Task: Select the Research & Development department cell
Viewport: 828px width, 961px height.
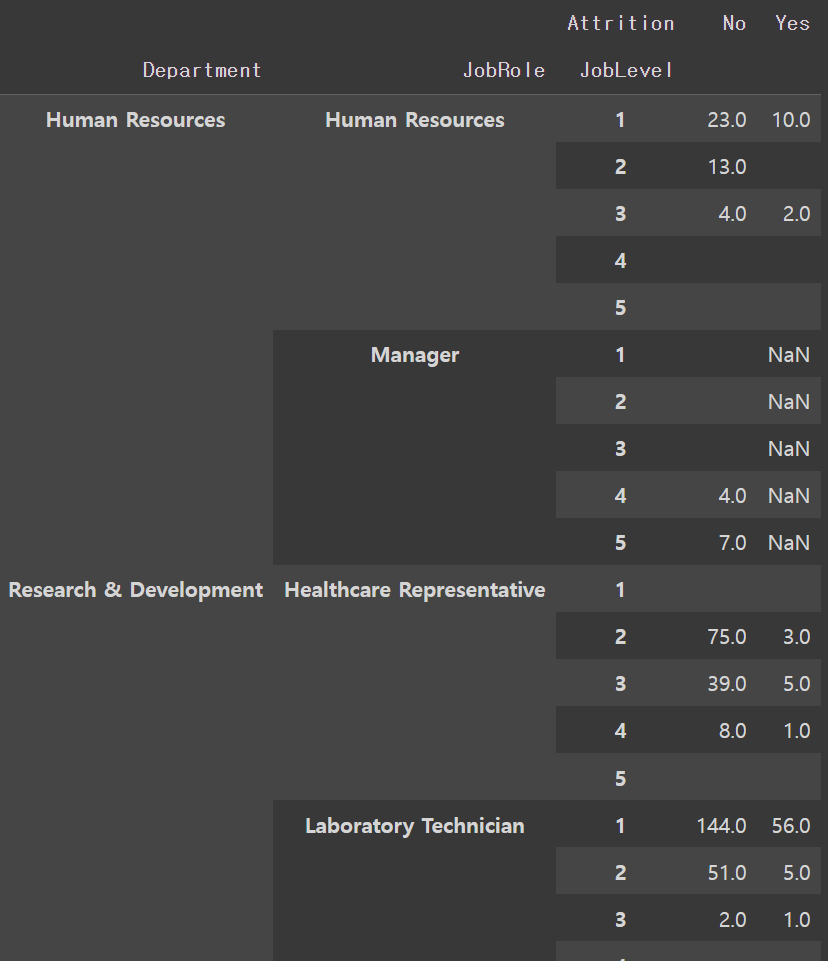Action: (x=135, y=590)
